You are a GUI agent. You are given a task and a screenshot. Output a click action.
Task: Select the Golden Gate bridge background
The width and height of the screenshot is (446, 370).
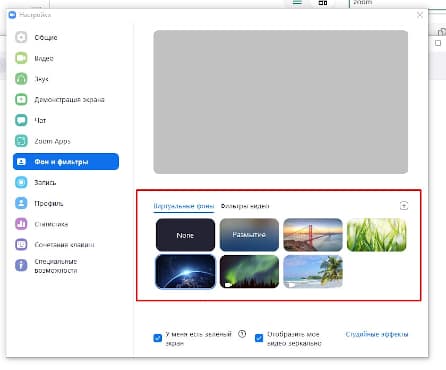313,235
